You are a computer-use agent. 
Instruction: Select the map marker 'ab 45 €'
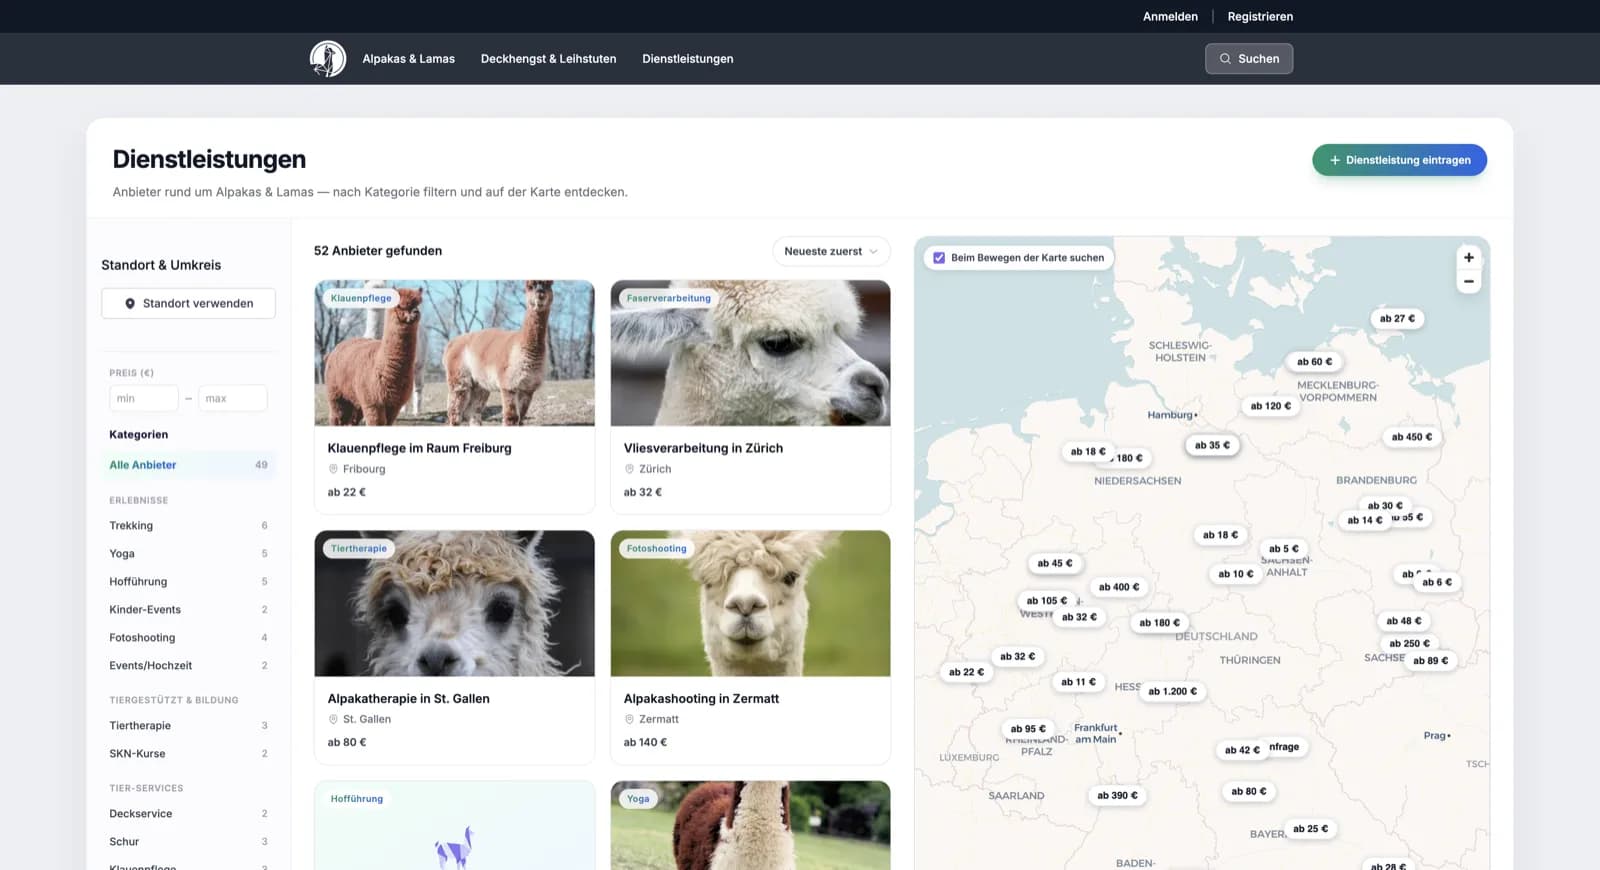tap(1054, 563)
